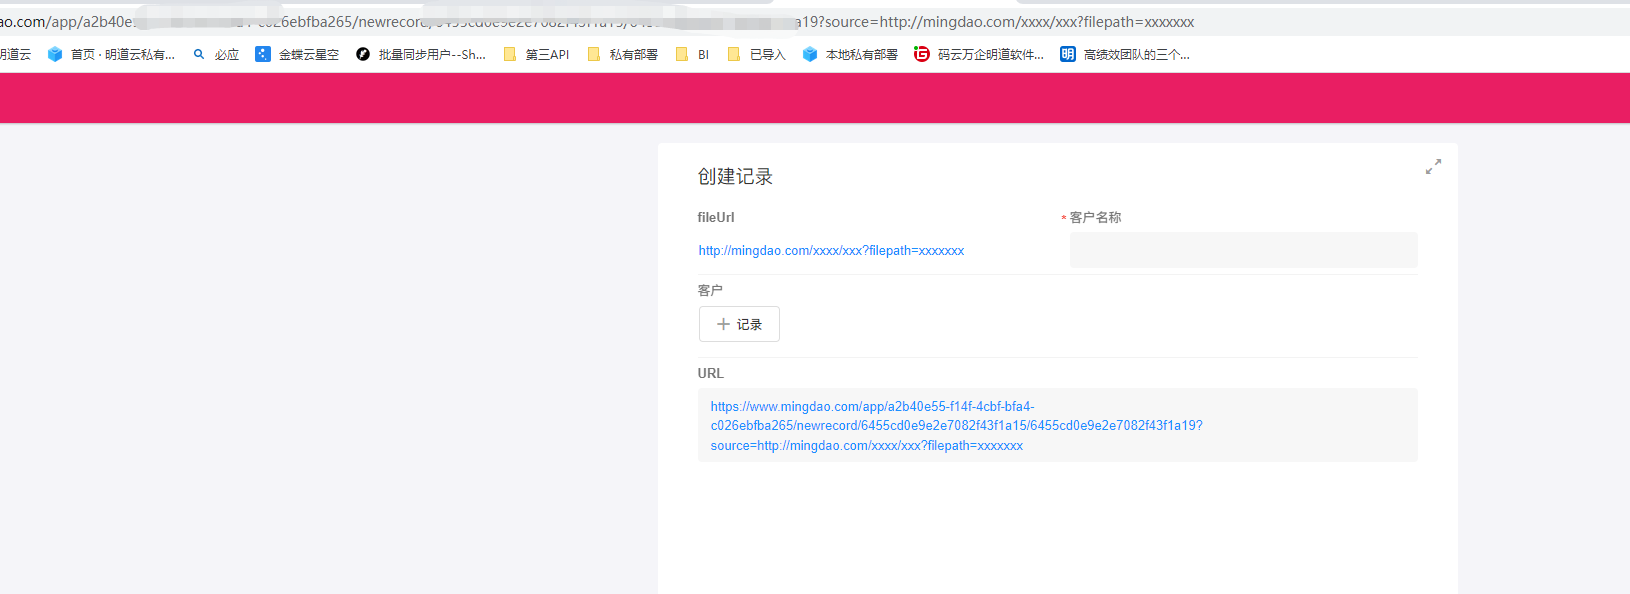Viewport: 1630px width, 594px height.
Task: Expand the 创建记录 form to fullscreen
Action: 1433,167
